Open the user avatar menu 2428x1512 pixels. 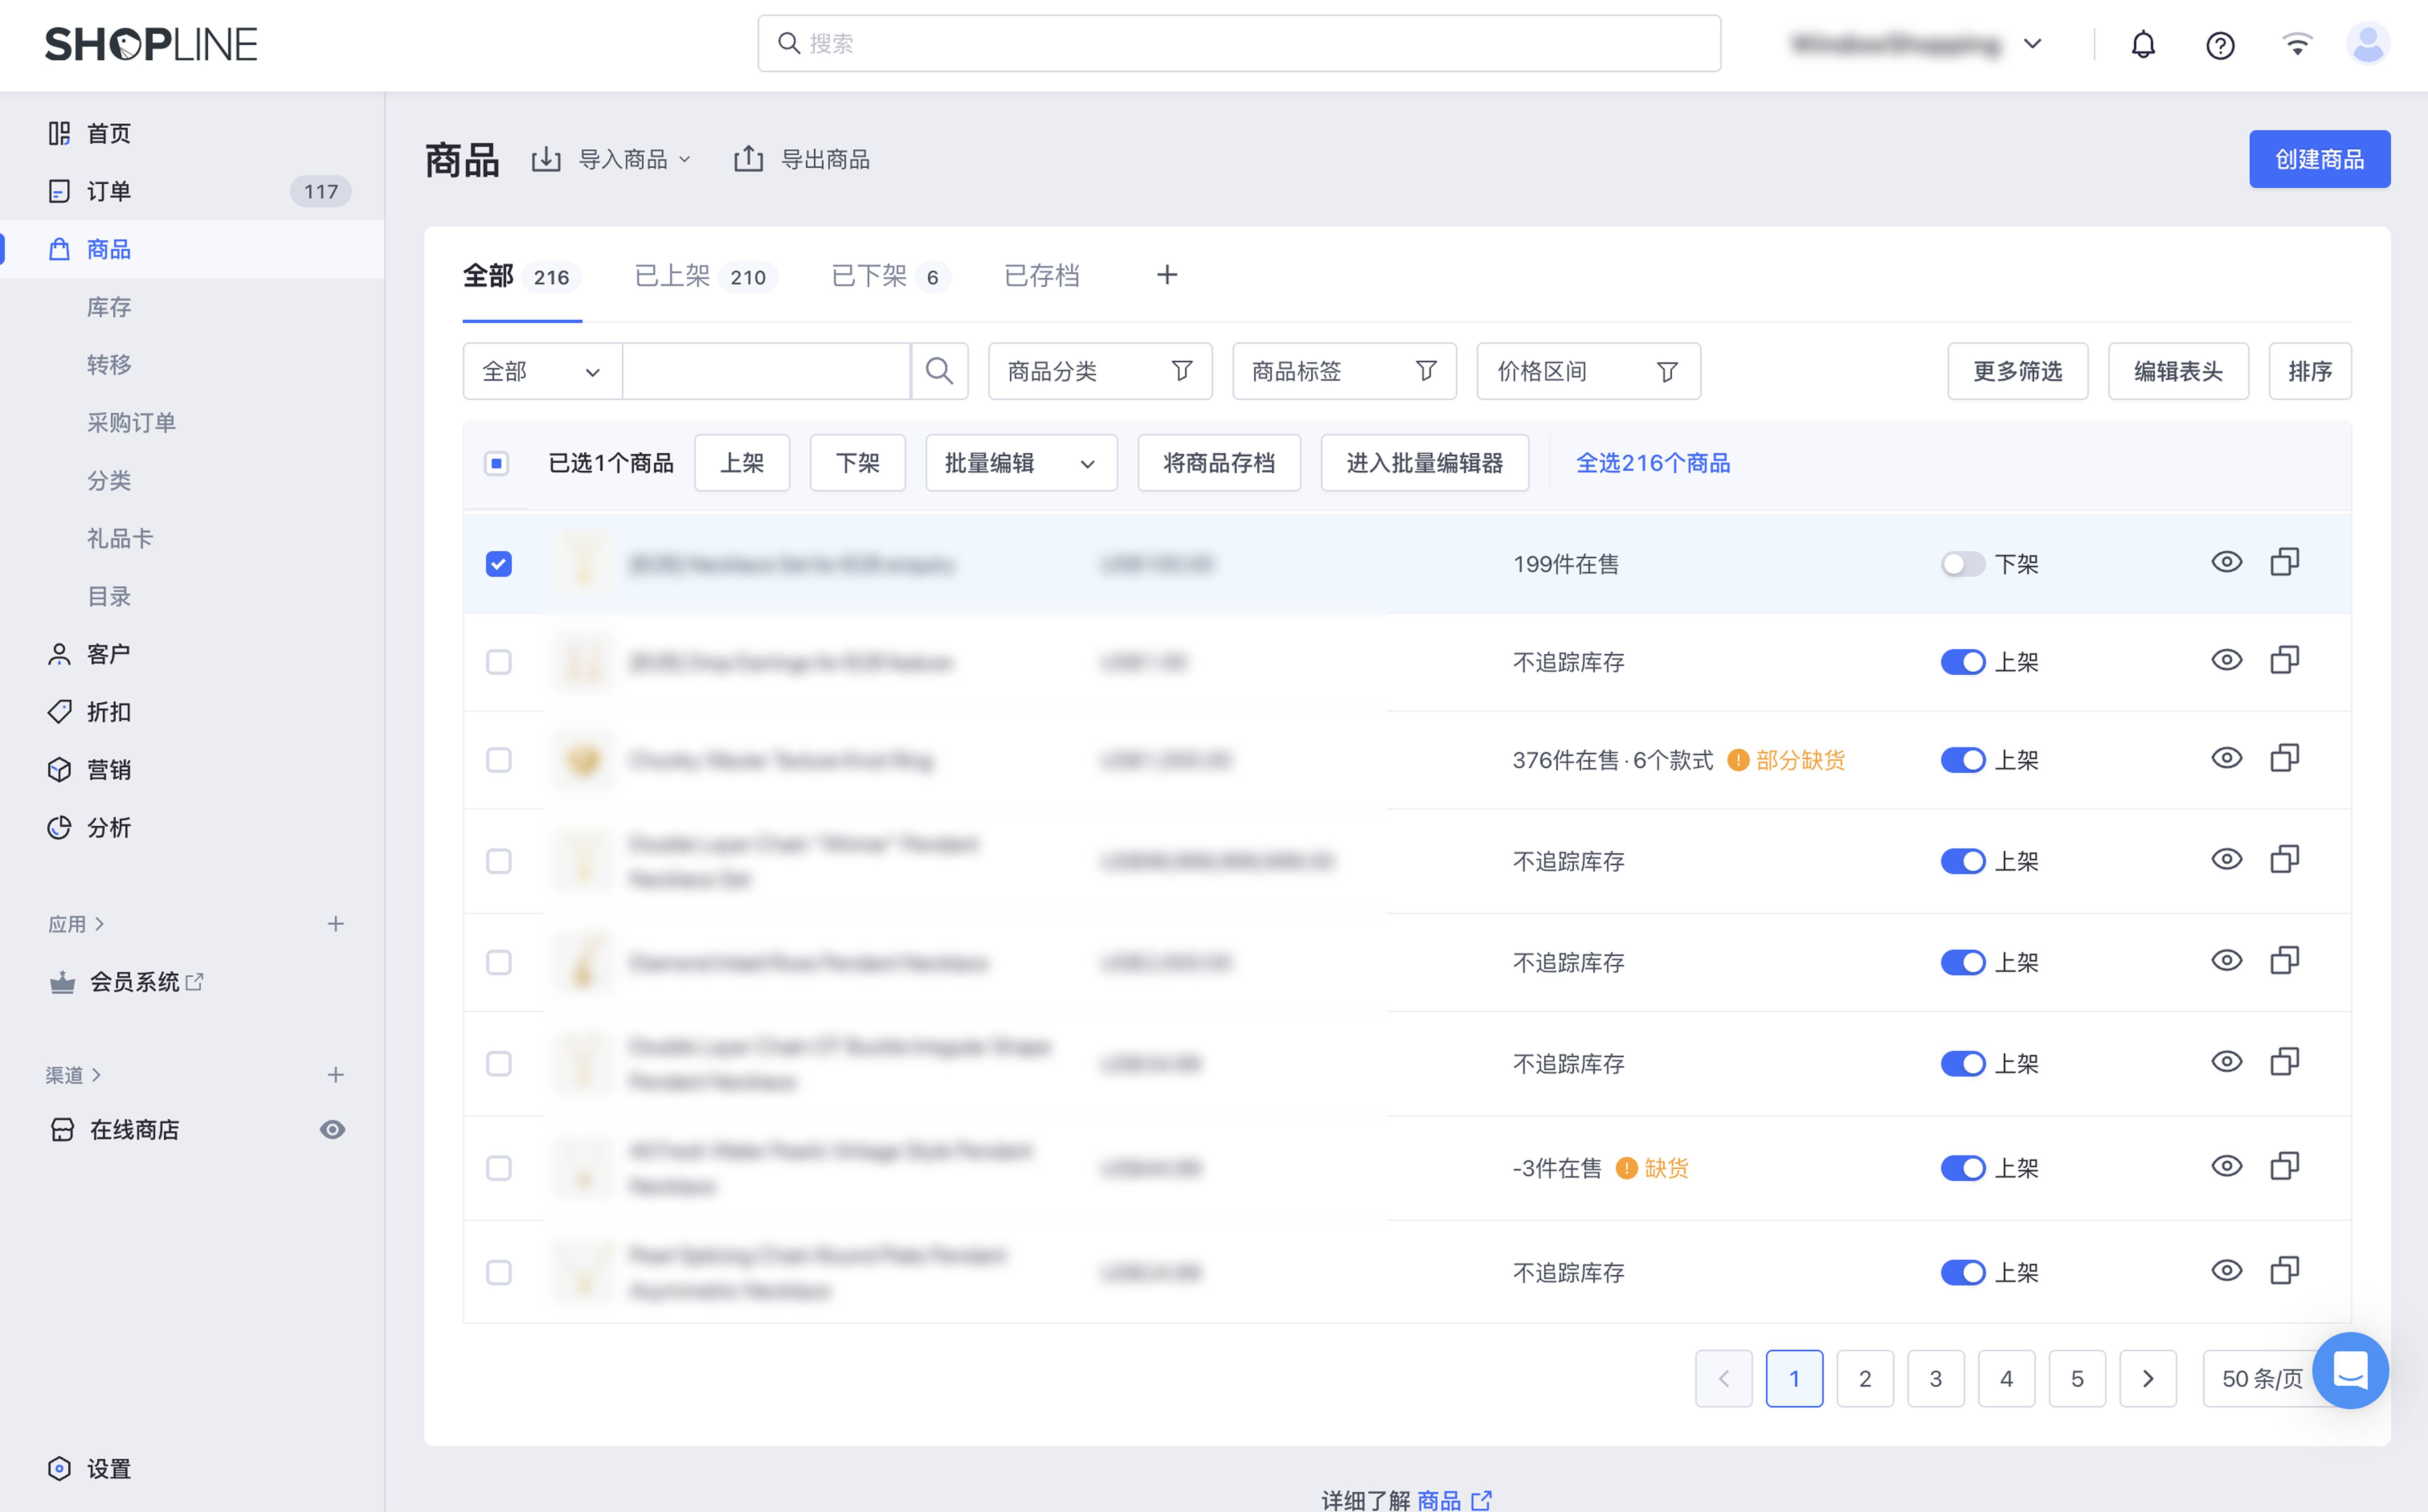(x=2368, y=44)
